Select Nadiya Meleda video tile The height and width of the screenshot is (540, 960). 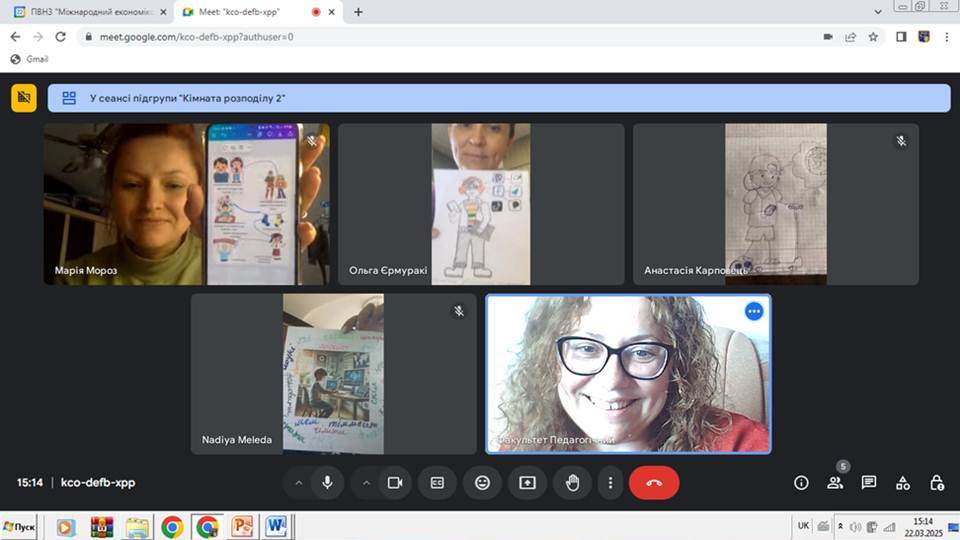[334, 374]
